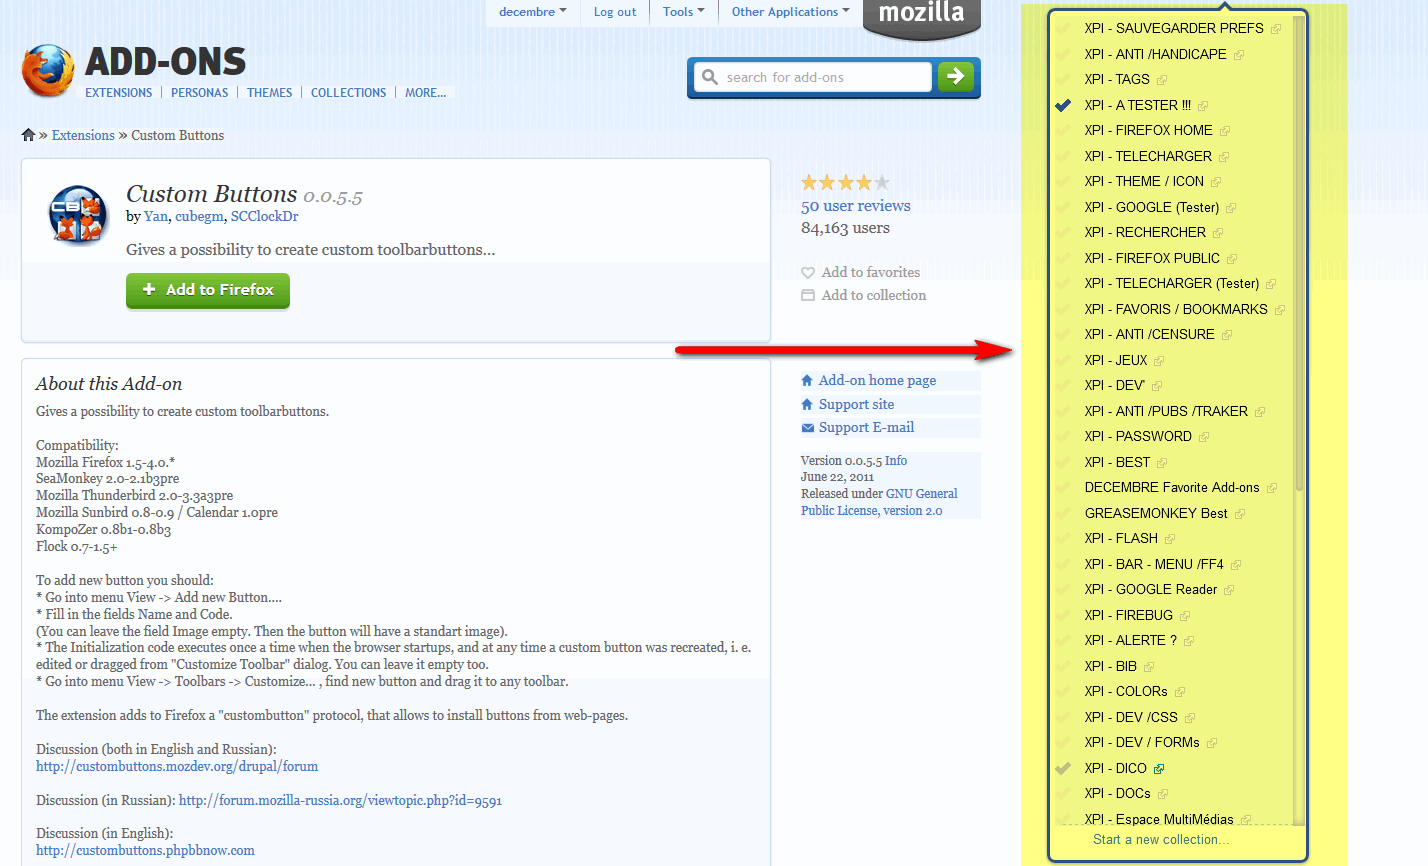
Task: Check the GREASEMONKEY Best collection
Action: [x=1063, y=513]
